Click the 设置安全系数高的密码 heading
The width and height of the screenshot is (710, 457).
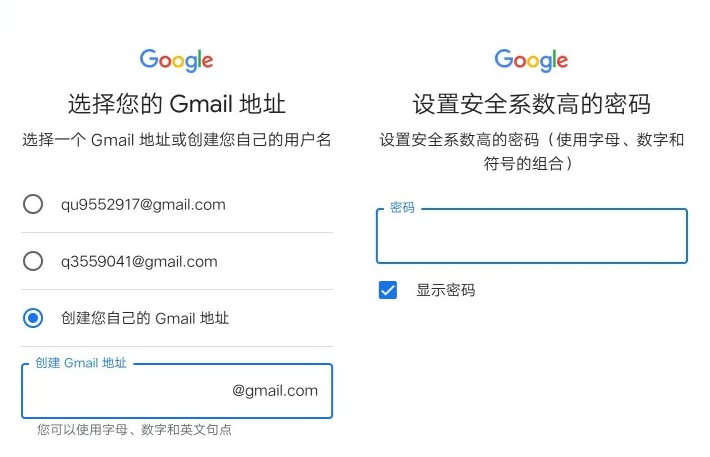pyautogui.click(x=532, y=104)
